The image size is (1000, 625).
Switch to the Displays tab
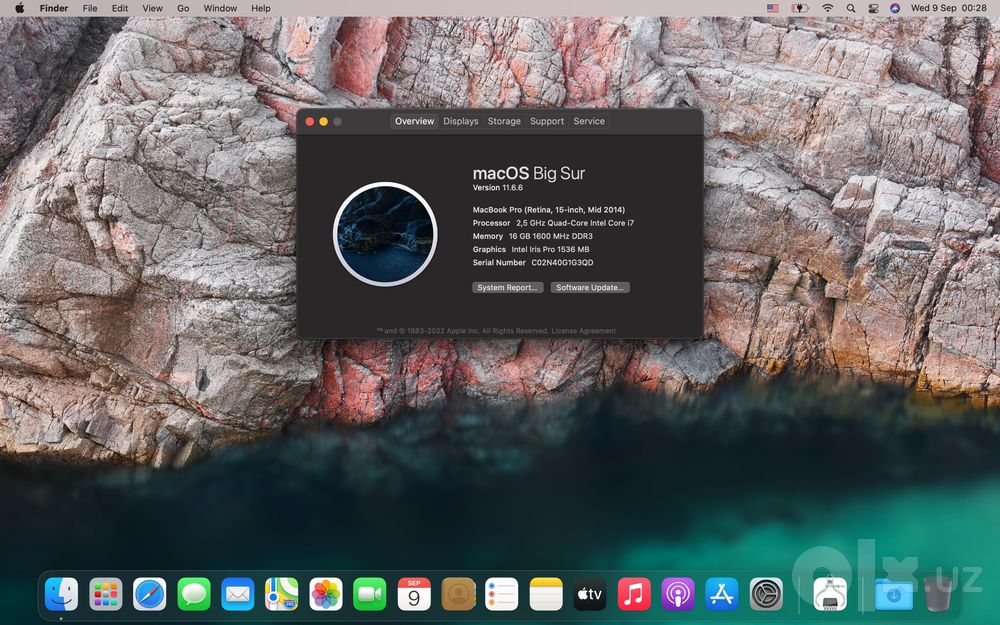(x=460, y=121)
